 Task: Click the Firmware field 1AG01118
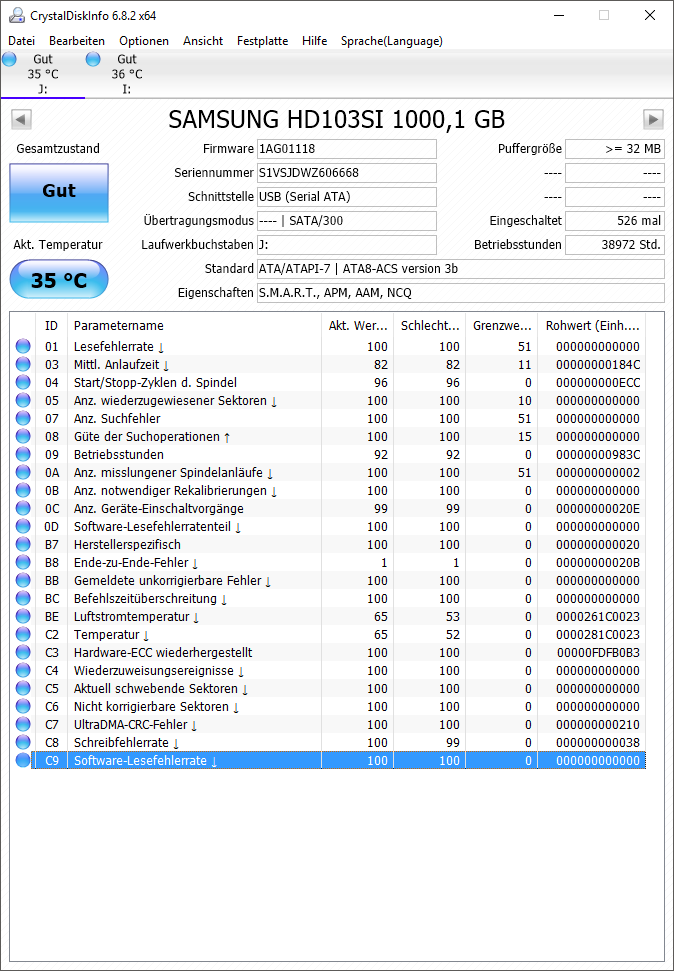click(x=346, y=149)
